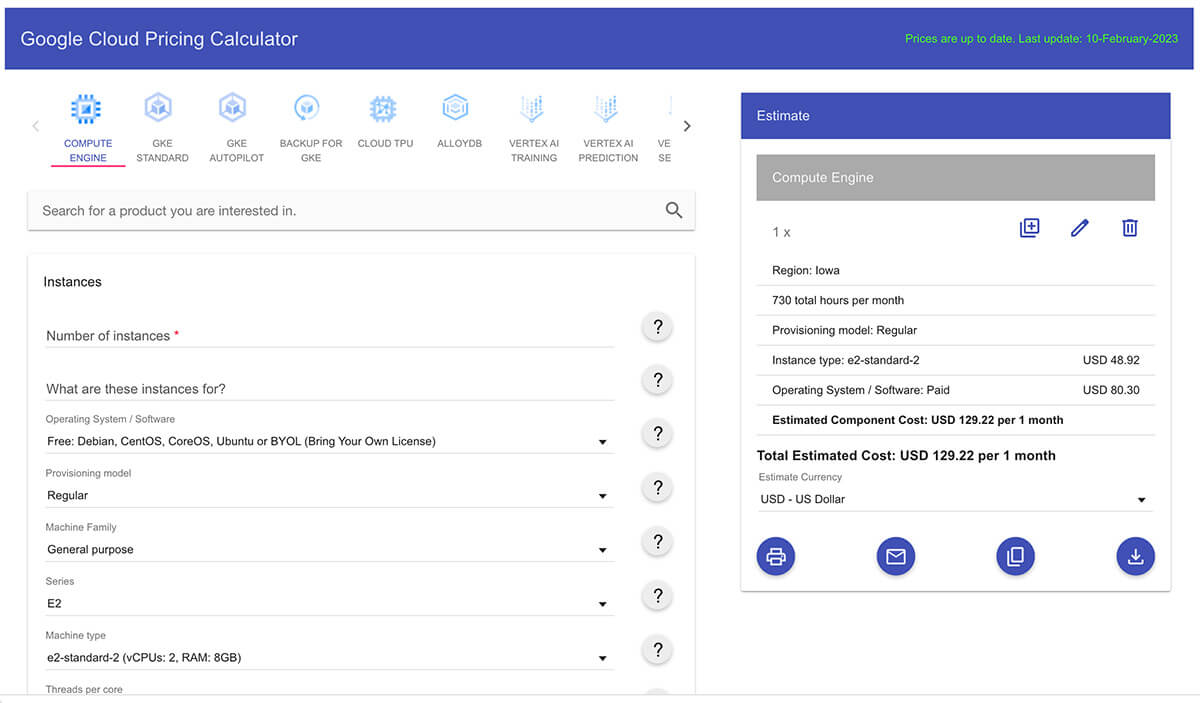Open the Vertex AI Training tab
The height and width of the screenshot is (703, 1200).
[x=533, y=127]
